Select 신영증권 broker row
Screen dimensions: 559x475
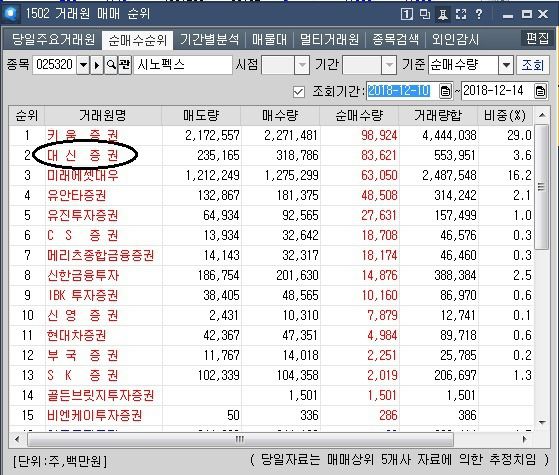point(83,315)
